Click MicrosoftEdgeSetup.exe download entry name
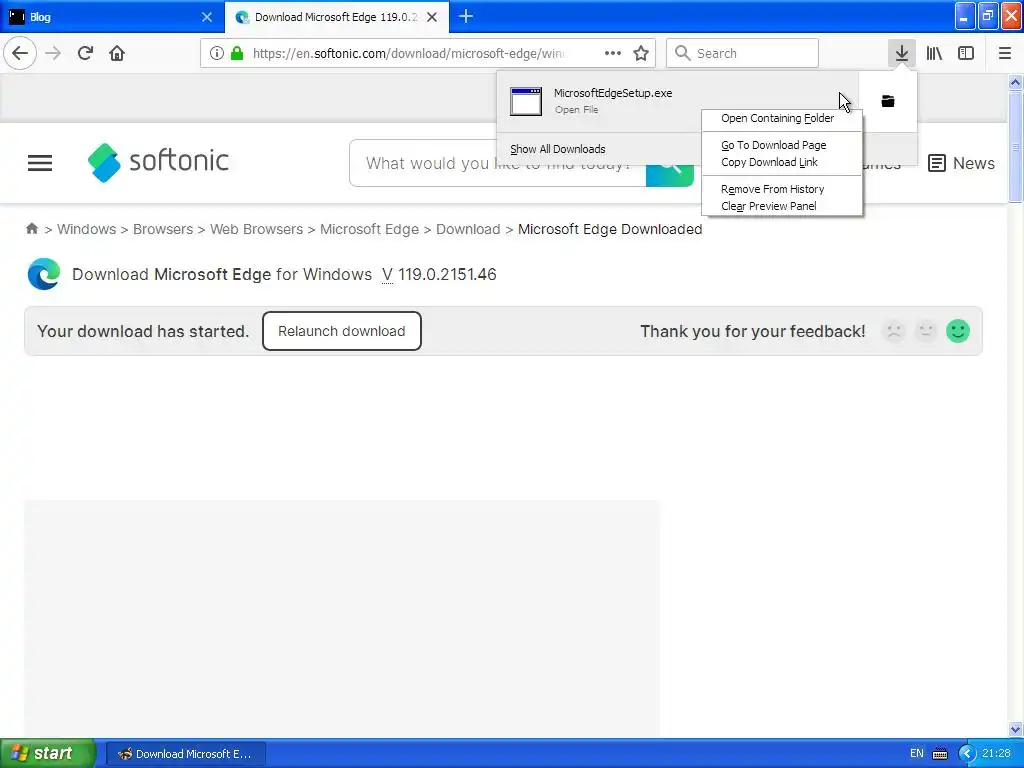The image size is (1024, 768). 613,93
